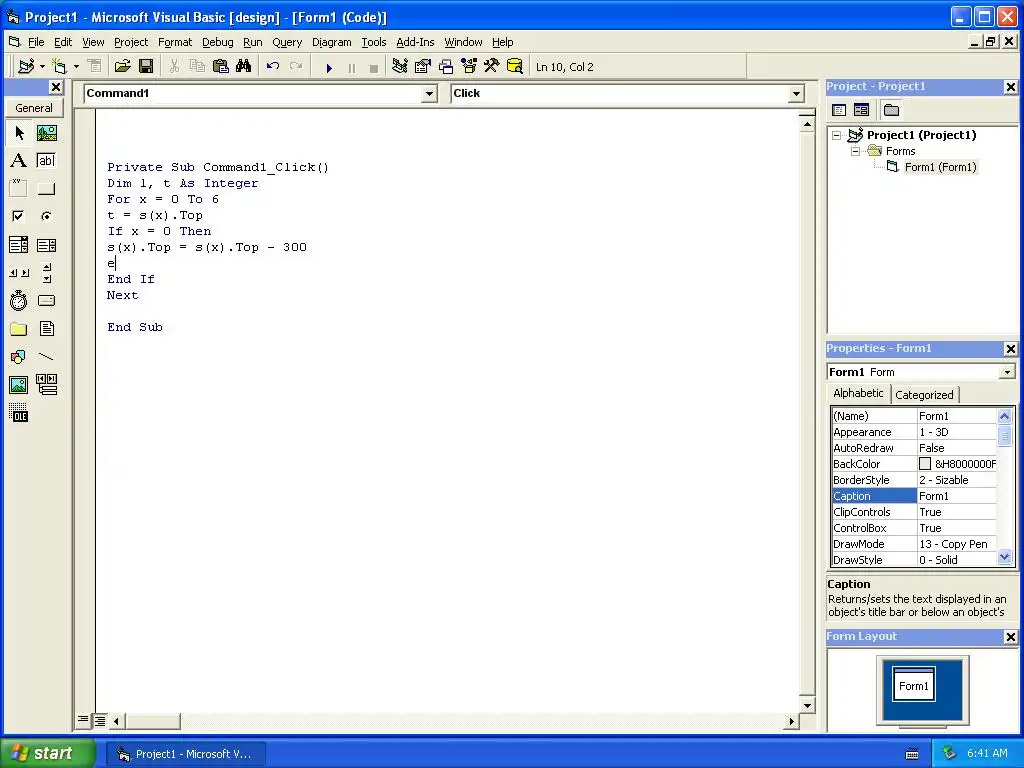Click Form1 thumbnail in Form Layout

(914, 684)
